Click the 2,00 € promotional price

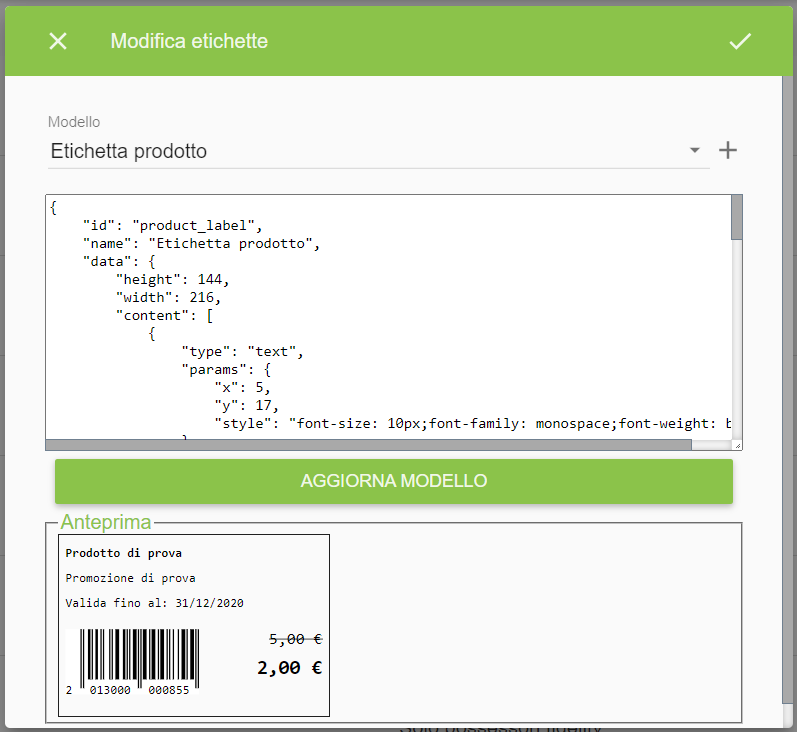[x=289, y=667]
